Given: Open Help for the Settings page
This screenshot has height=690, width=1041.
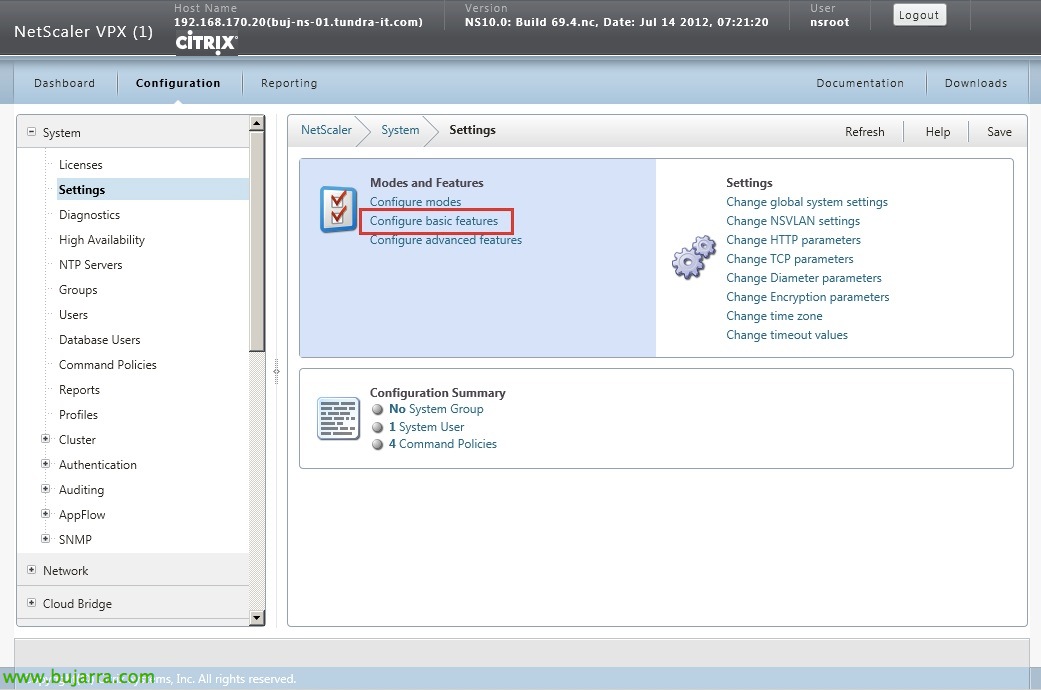Looking at the screenshot, I should tap(937, 131).
